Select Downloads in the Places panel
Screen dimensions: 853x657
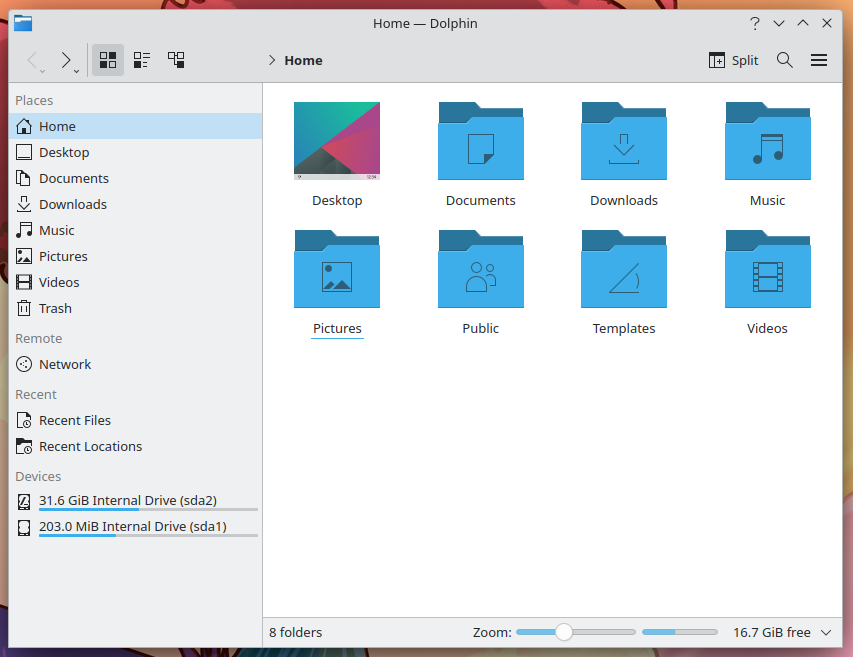[x=135, y=204]
